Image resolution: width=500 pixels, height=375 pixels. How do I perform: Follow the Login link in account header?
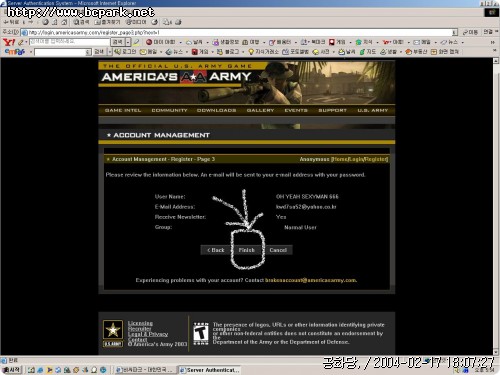[x=356, y=159]
